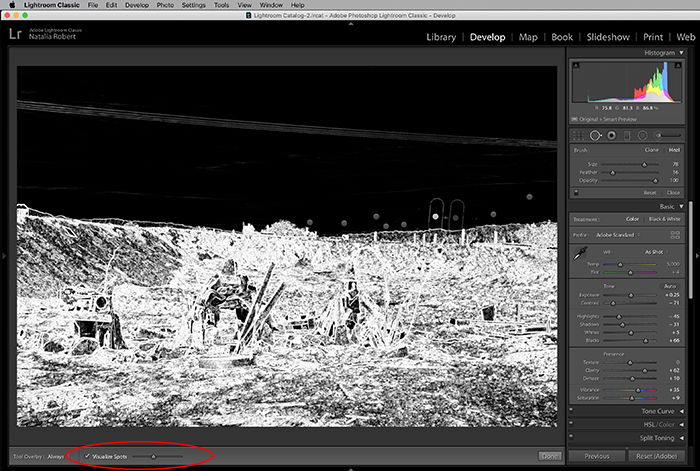Open the profile browser grid icon
The width and height of the screenshot is (700, 471).
click(x=674, y=234)
